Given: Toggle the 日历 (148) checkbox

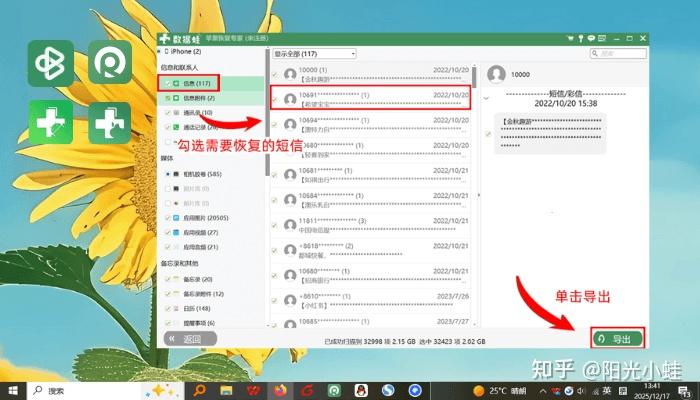Looking at the screenshot, I should pyautogui.click(x=168, y=308).
